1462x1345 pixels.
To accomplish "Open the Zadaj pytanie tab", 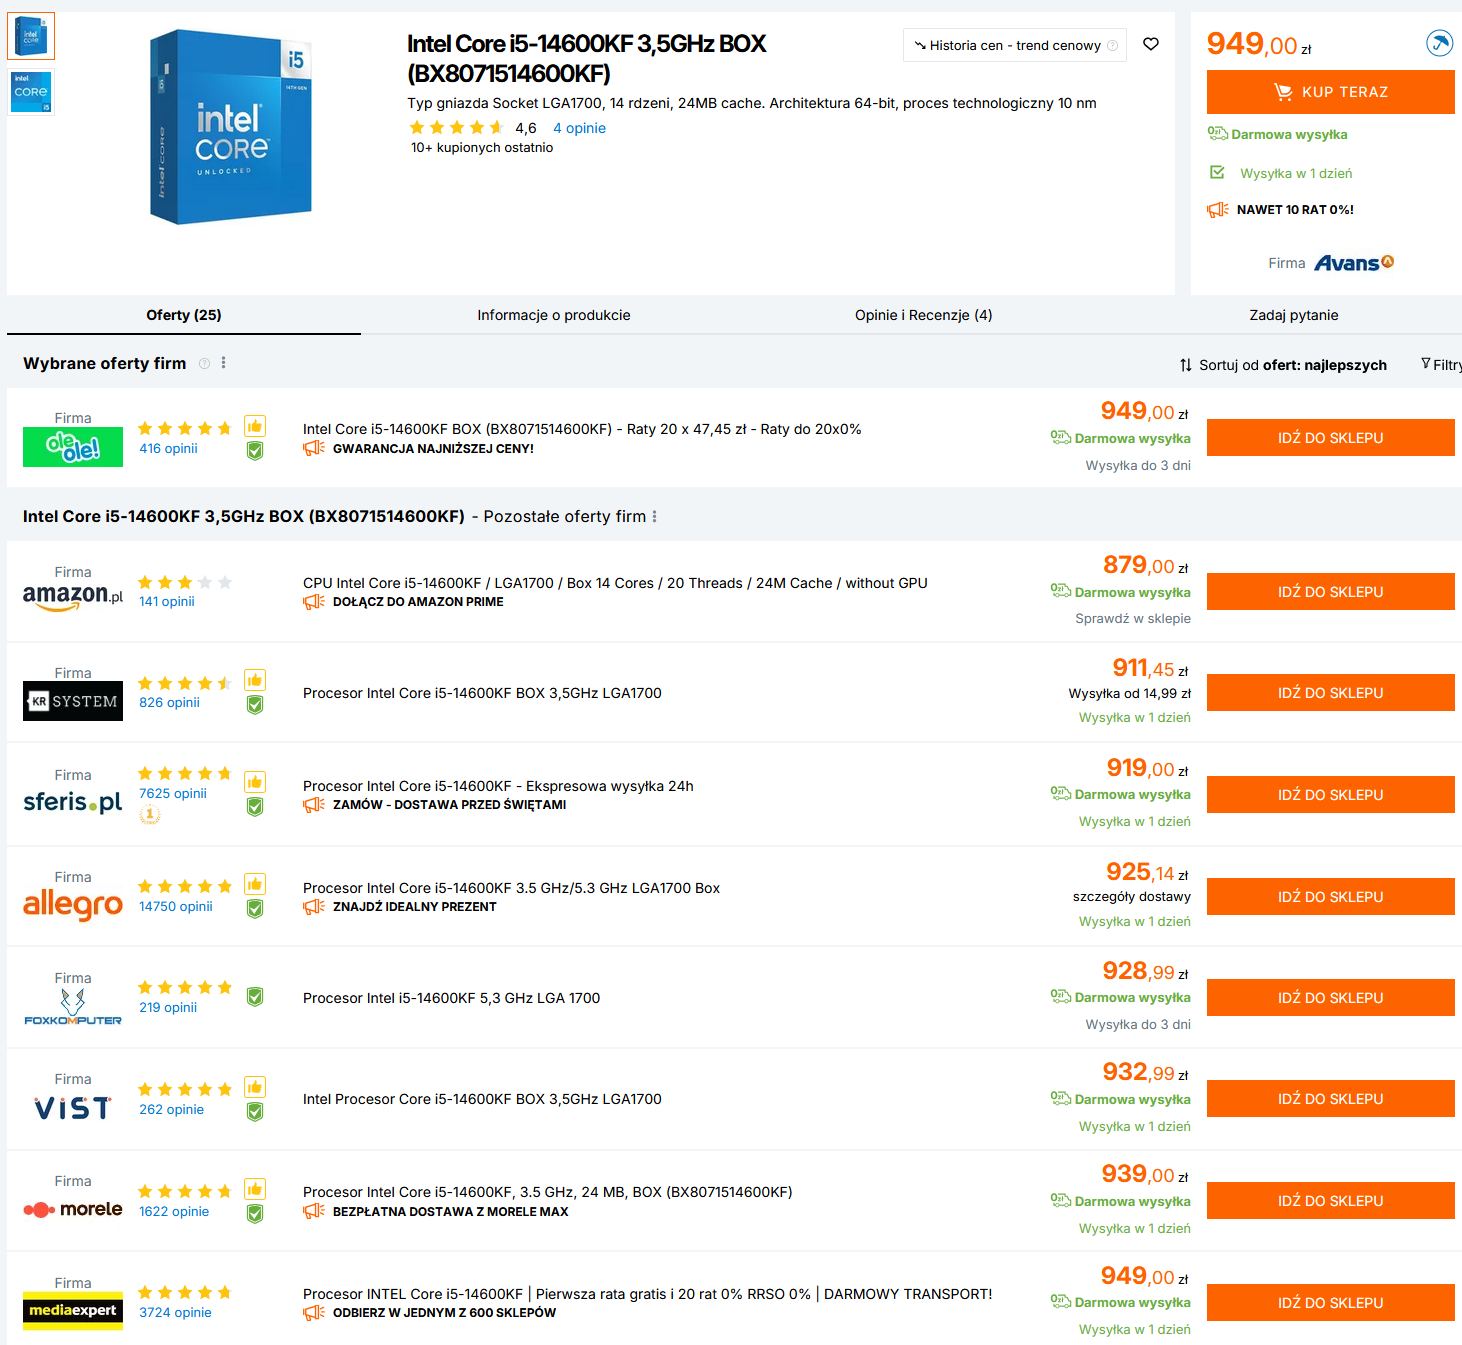I will click(x=1294, y=315).
